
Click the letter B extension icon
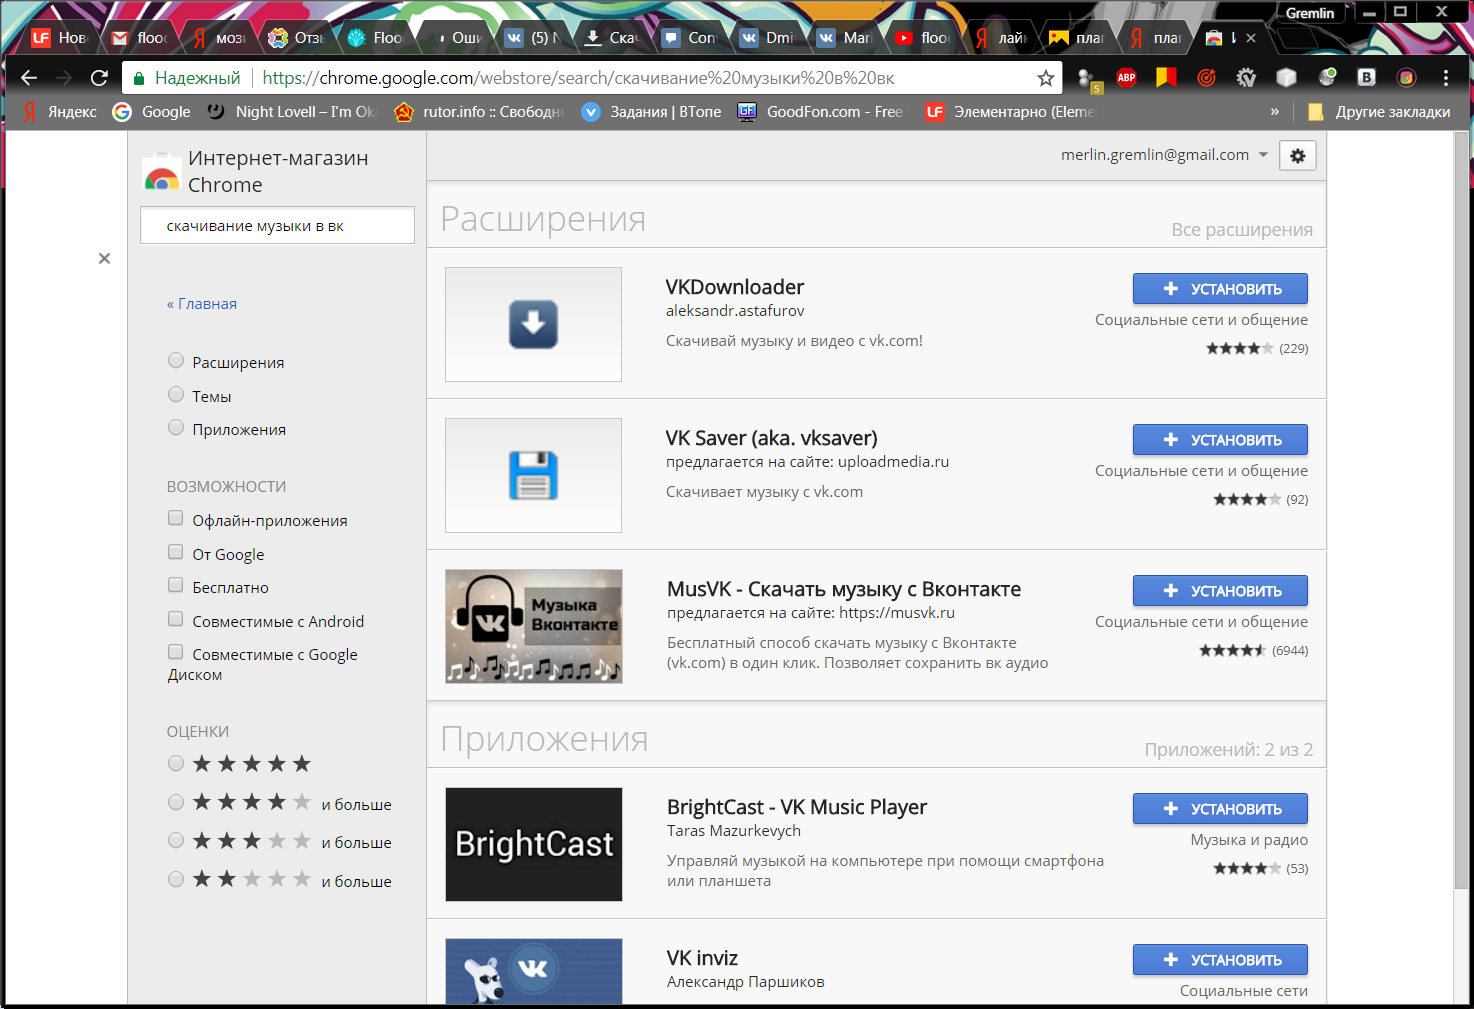click(1366, 77)
